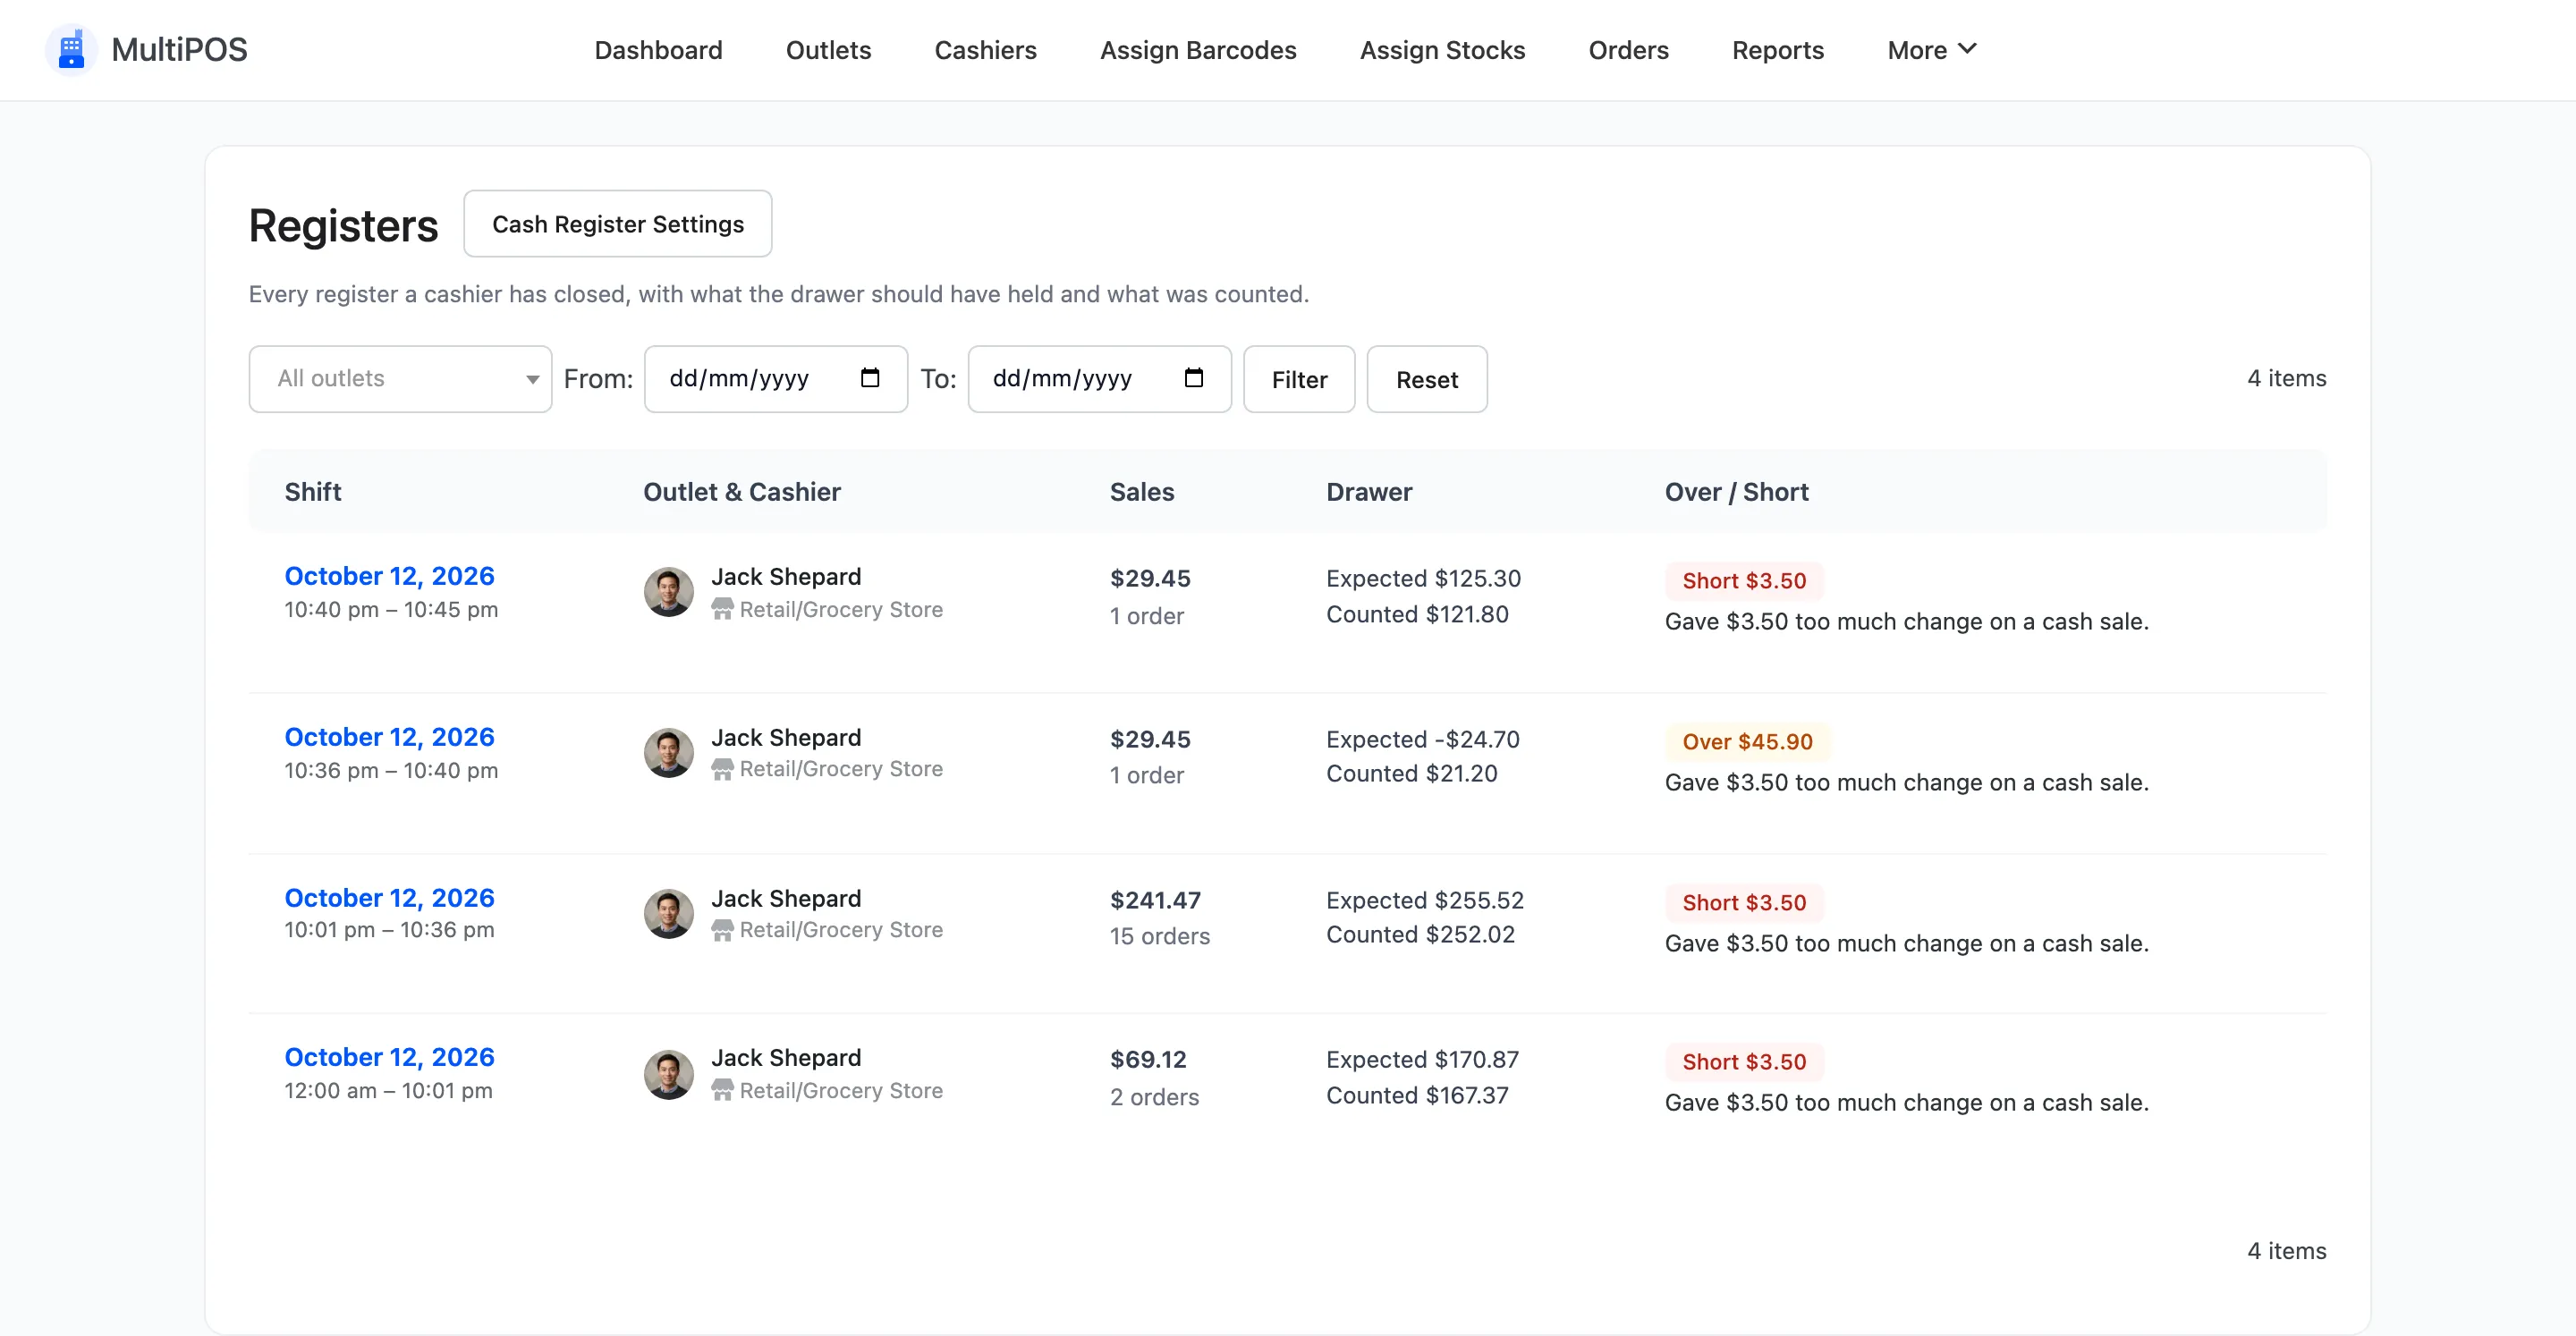This screenshot has height=1336, width=2576.
Task: Open Cash Register Settings
Action: (618, 224)
